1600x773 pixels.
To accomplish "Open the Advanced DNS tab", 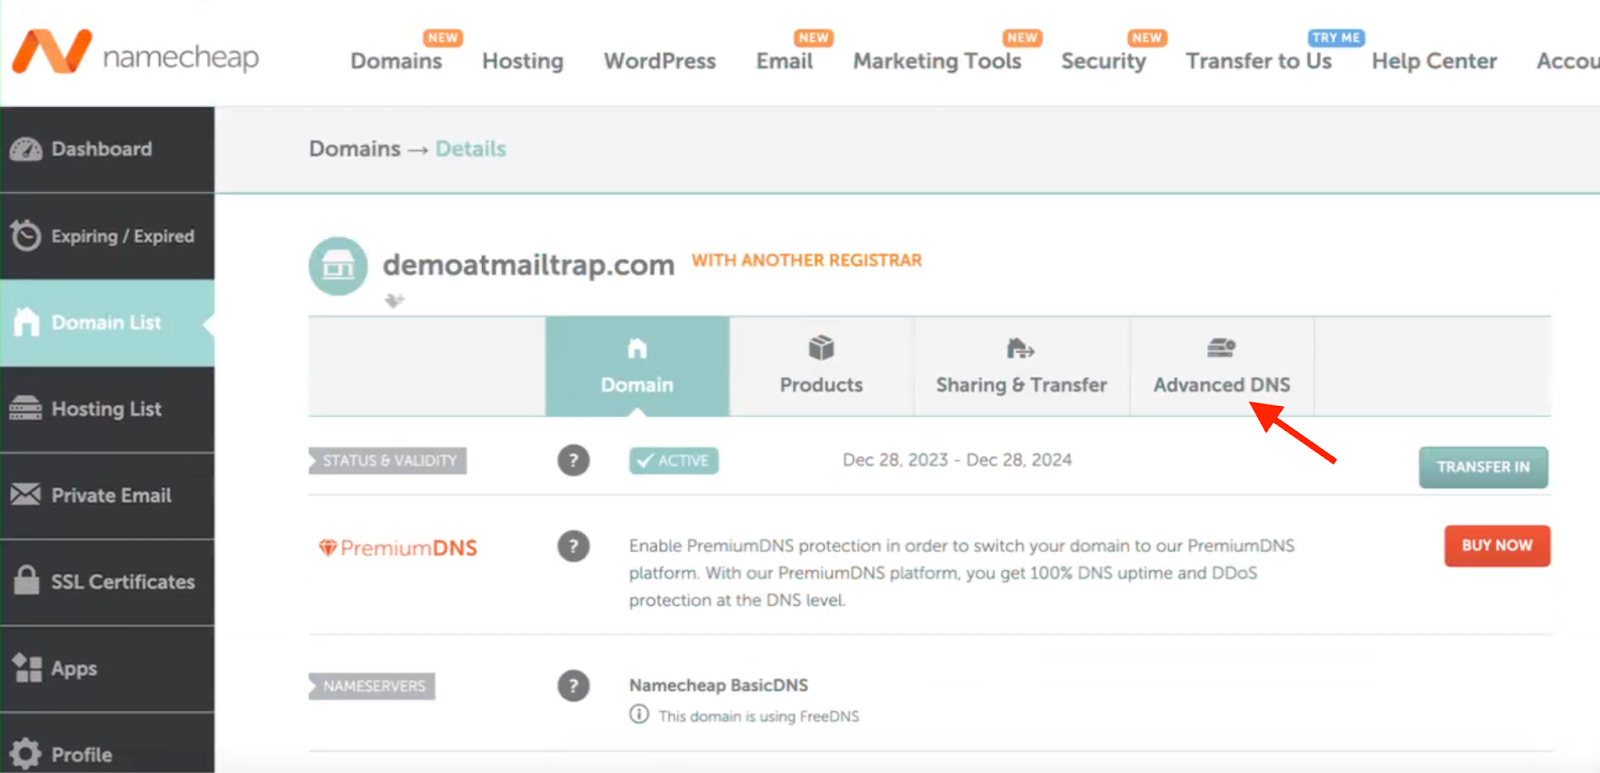I will click(1222, 366).
